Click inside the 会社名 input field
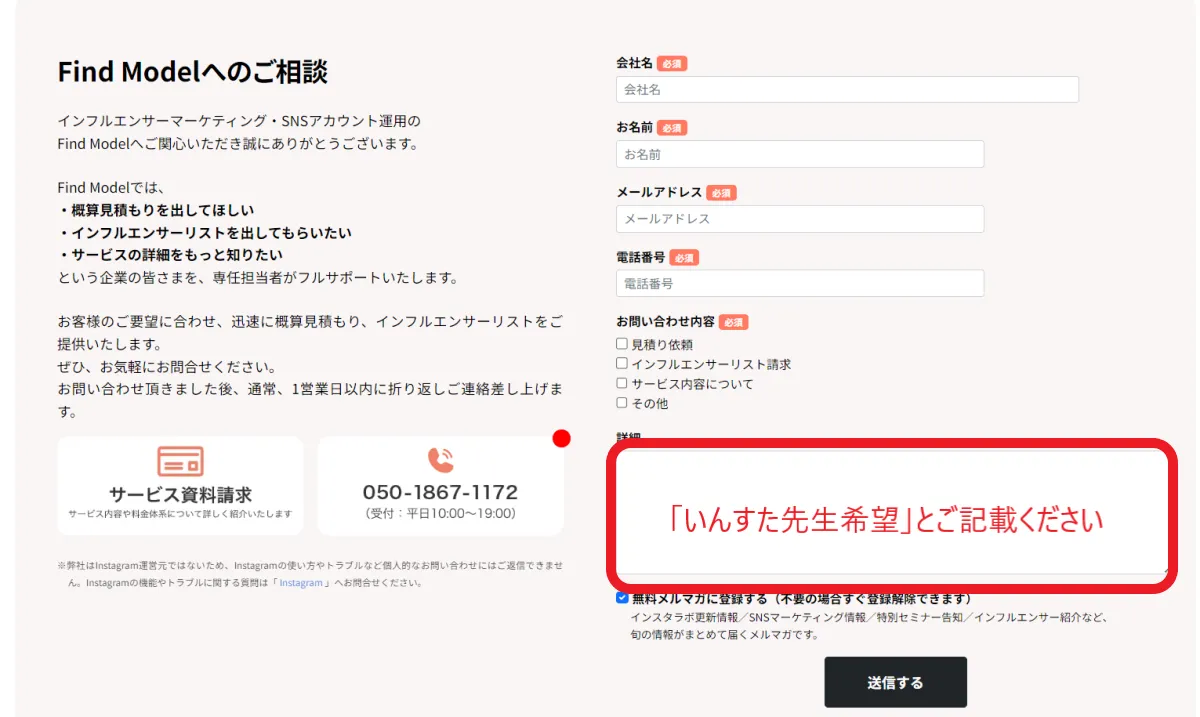This screenshot has height=717, width=1200. (846, 89)
